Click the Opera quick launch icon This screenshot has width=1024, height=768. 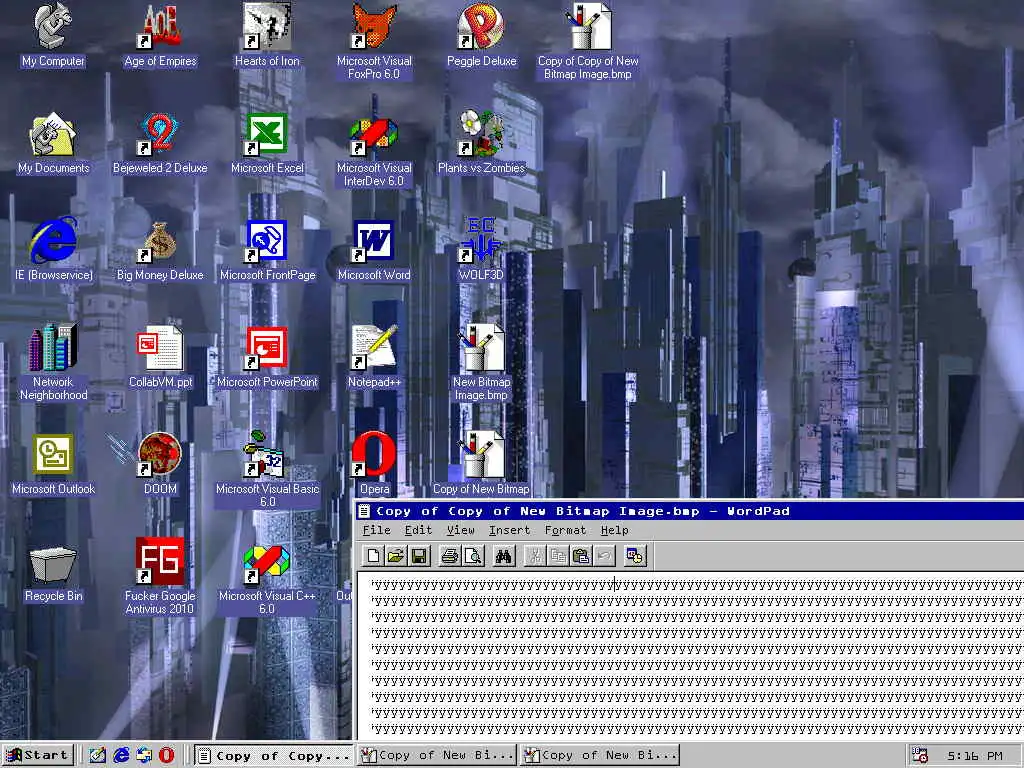pyautogui.click(x=167, y=756)
